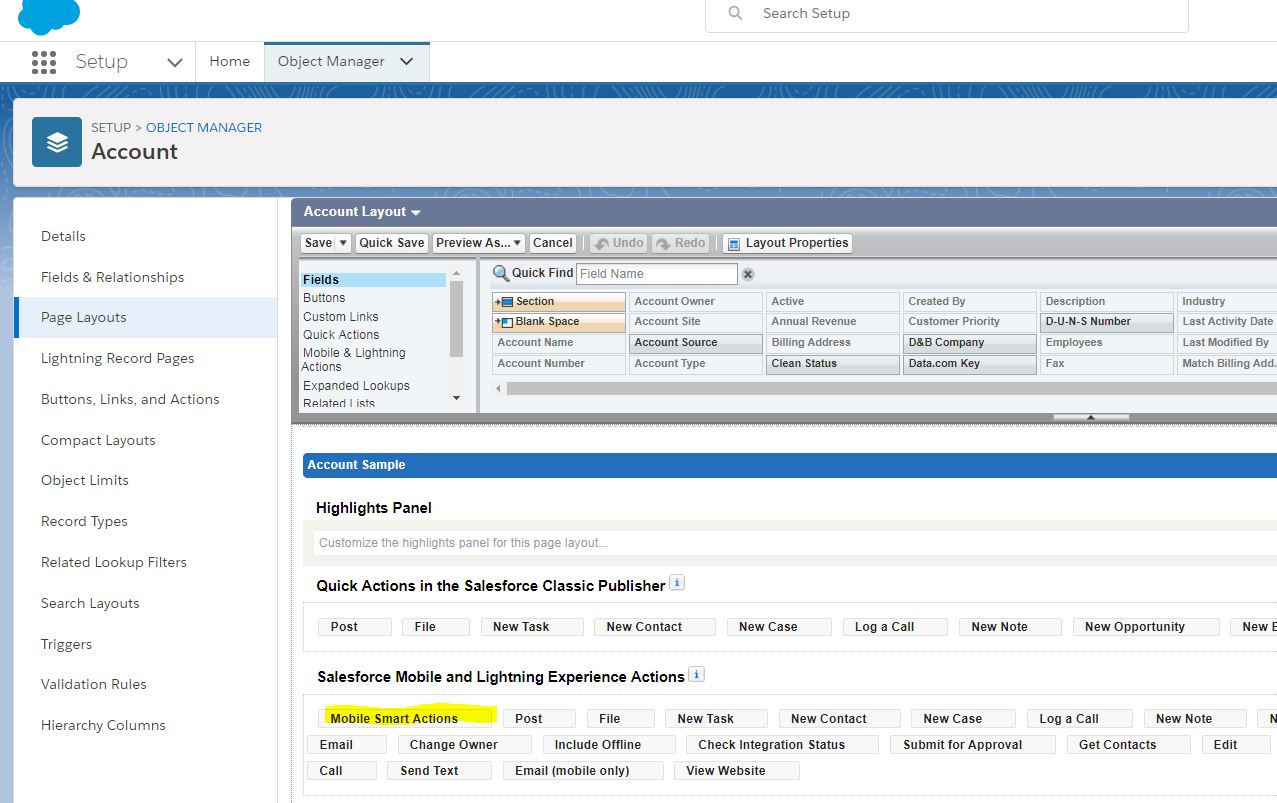
Task: Open the Save dropdown arrow
Action: pyautogui.click(x=343, y=243)
